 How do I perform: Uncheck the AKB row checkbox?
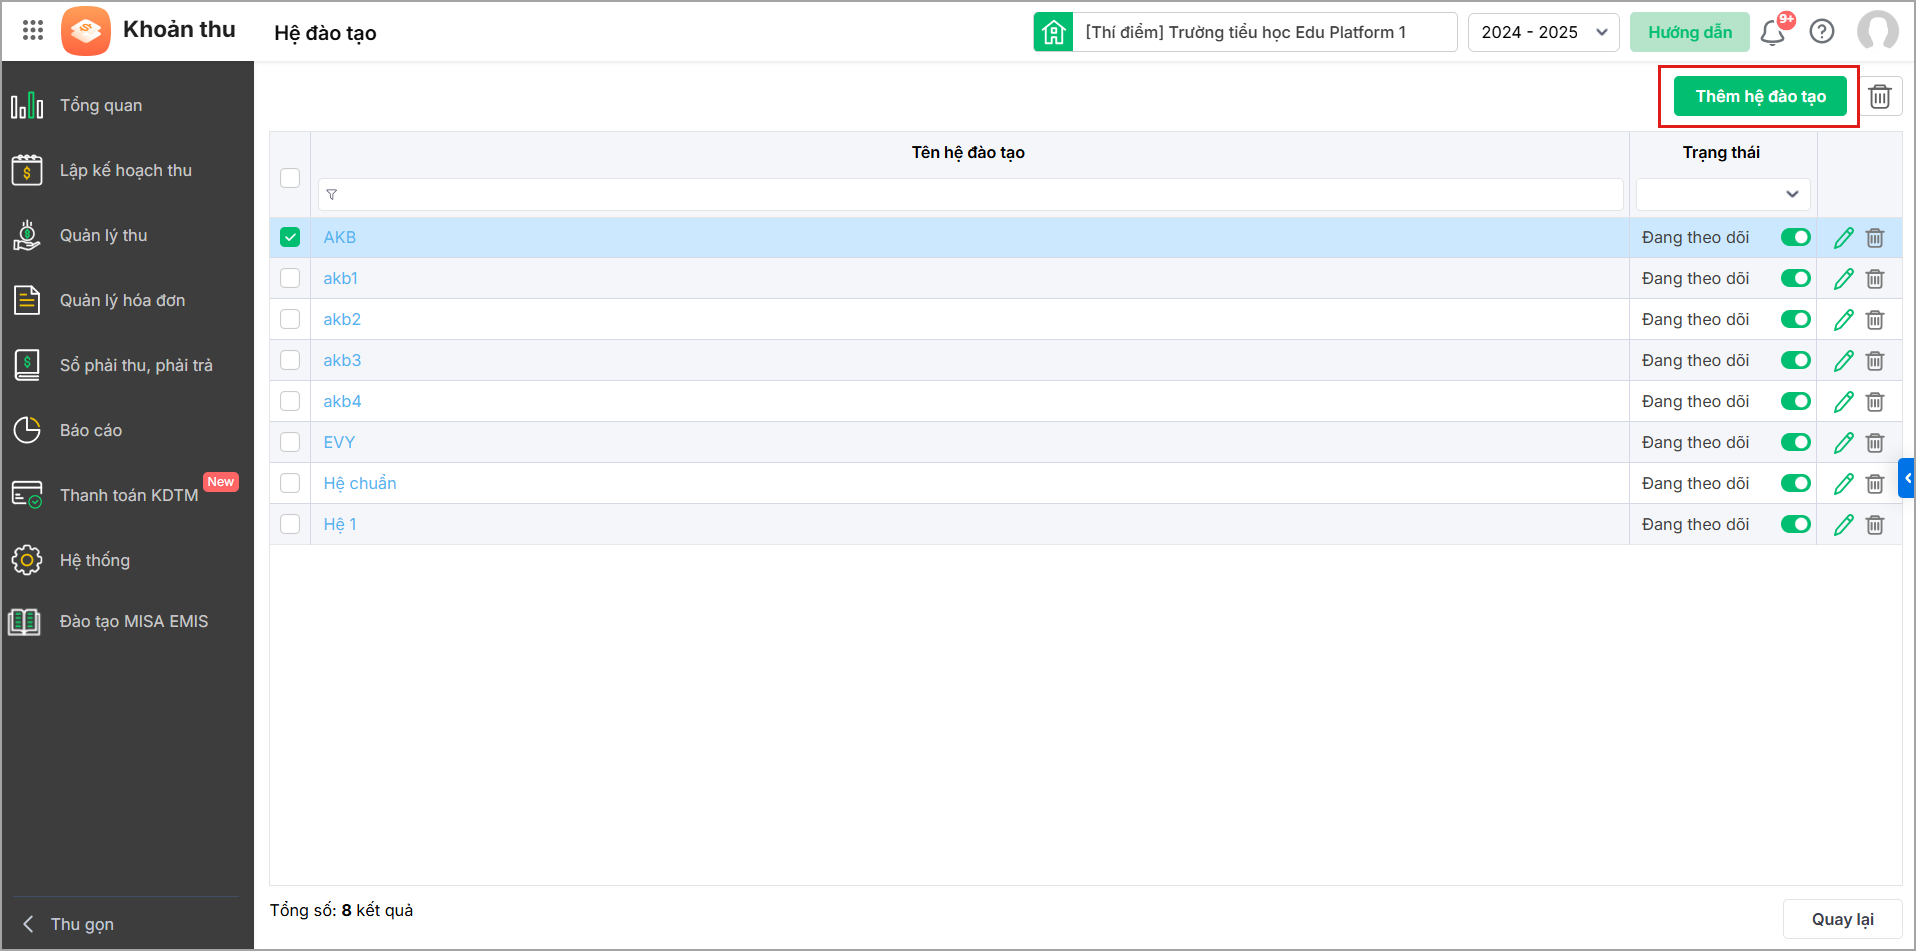point(290,237)
